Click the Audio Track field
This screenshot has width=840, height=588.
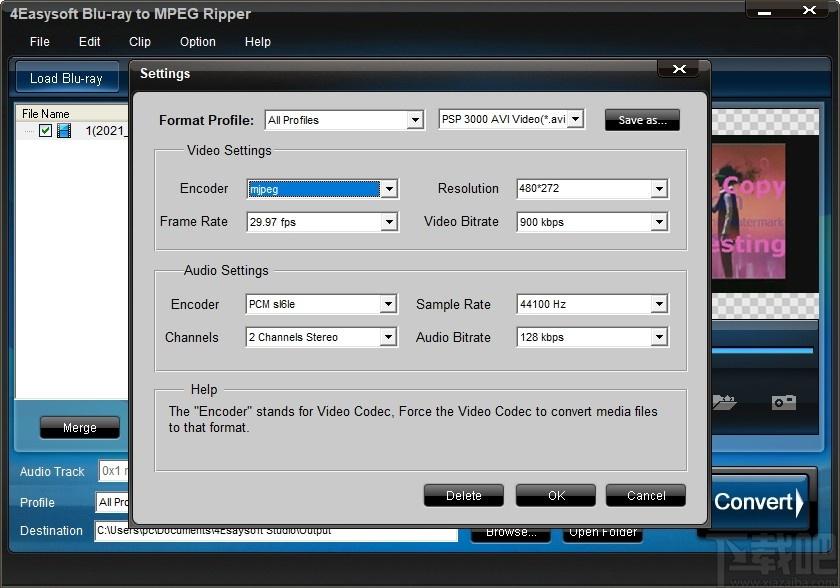(x=114, y=471)
